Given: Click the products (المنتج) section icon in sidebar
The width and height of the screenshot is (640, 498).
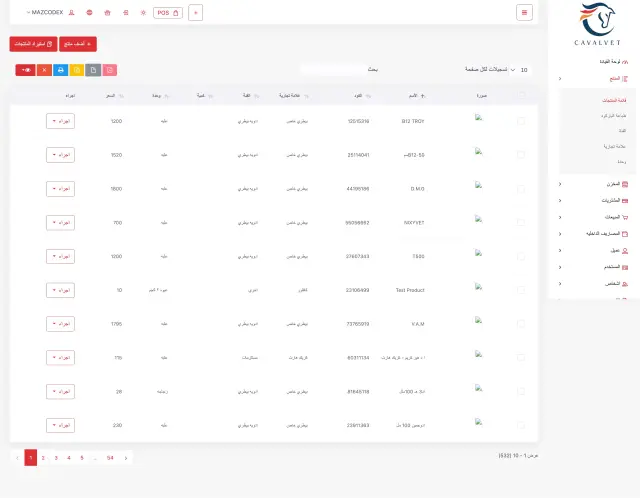Looking at the screenshot, I should coord(624,79).
